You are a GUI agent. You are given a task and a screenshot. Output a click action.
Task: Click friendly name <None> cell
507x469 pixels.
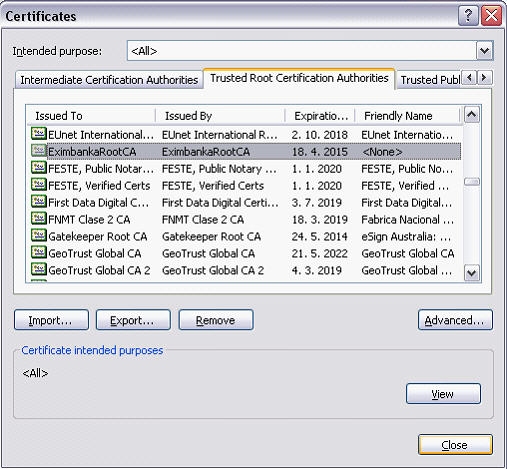coord(382,152)
